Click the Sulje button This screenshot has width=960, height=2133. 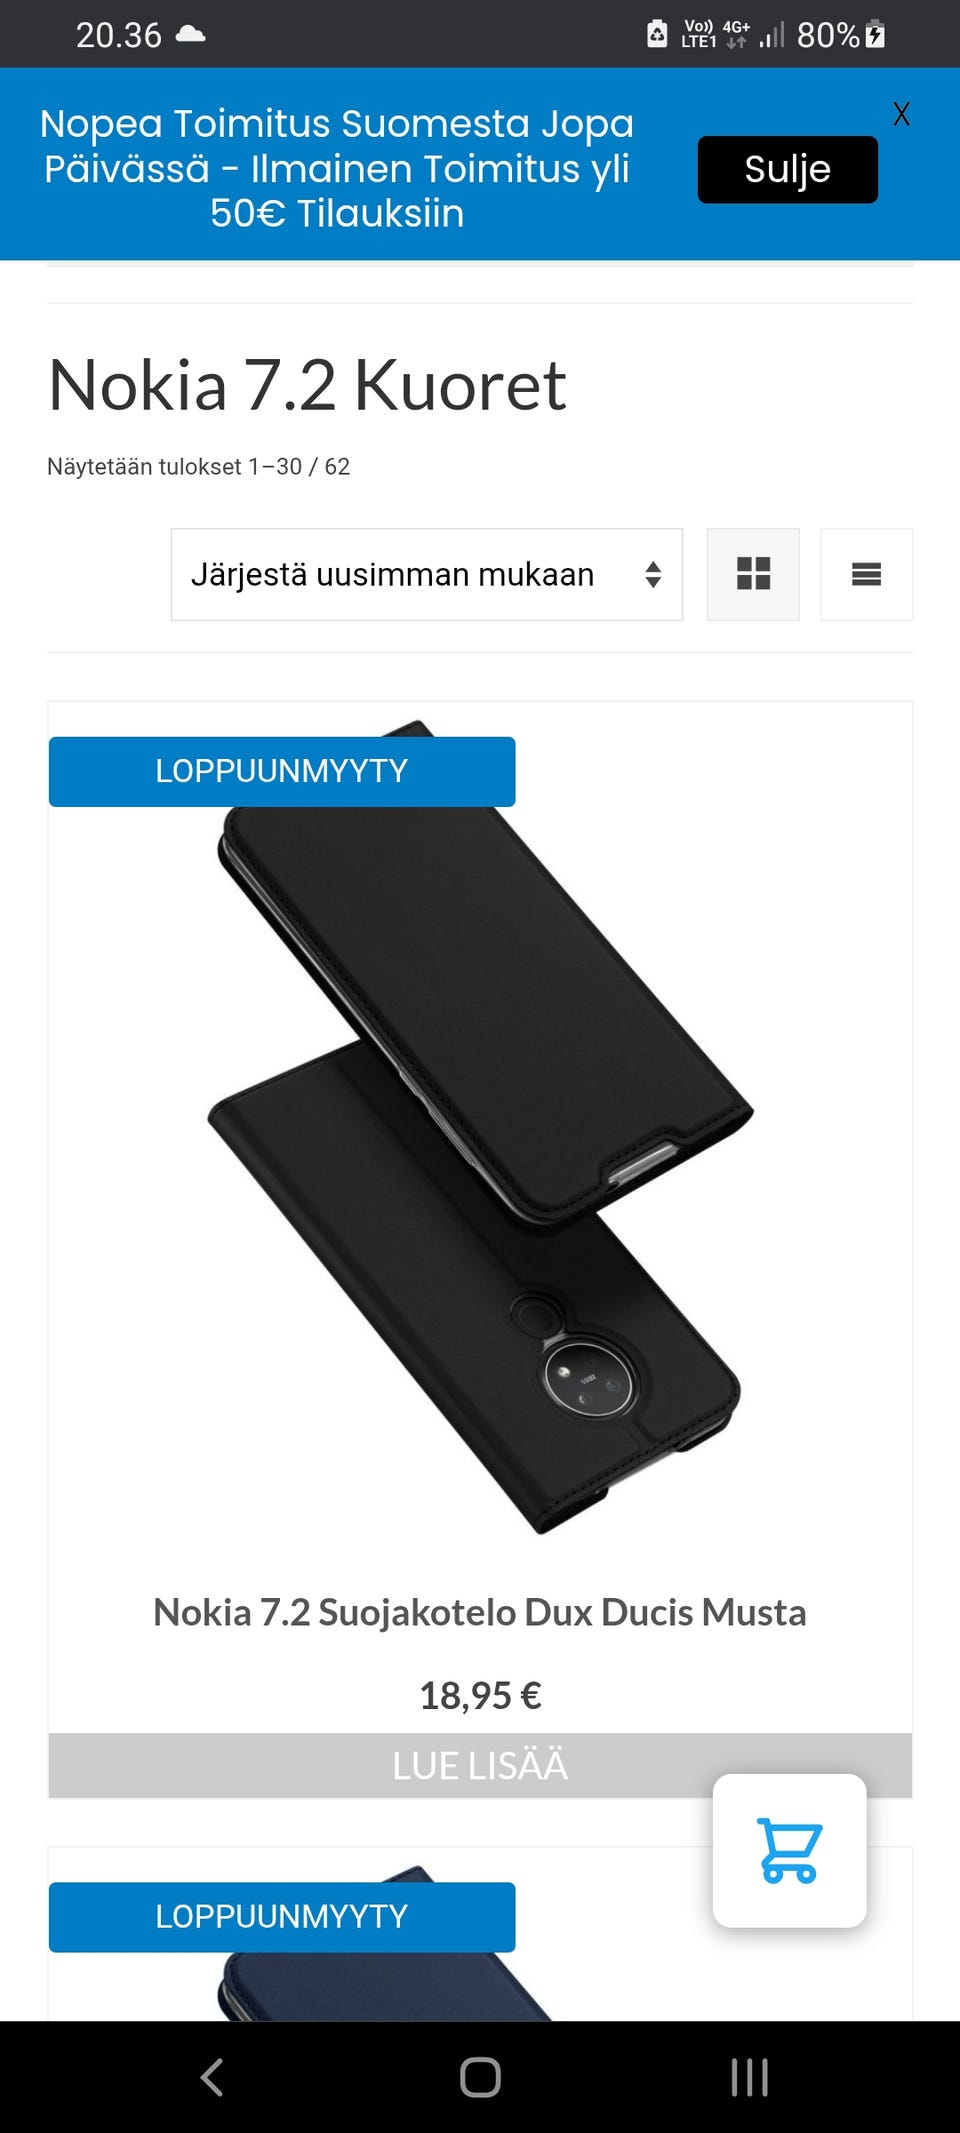[x=787, y=169]
